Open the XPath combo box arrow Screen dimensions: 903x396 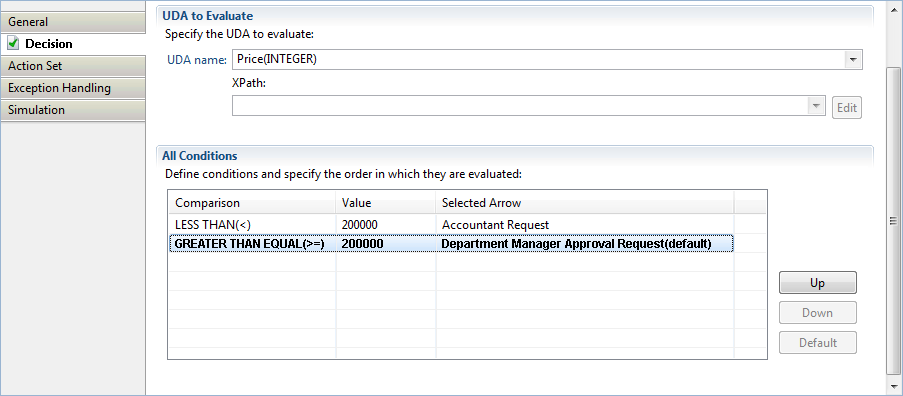point(816,106)
